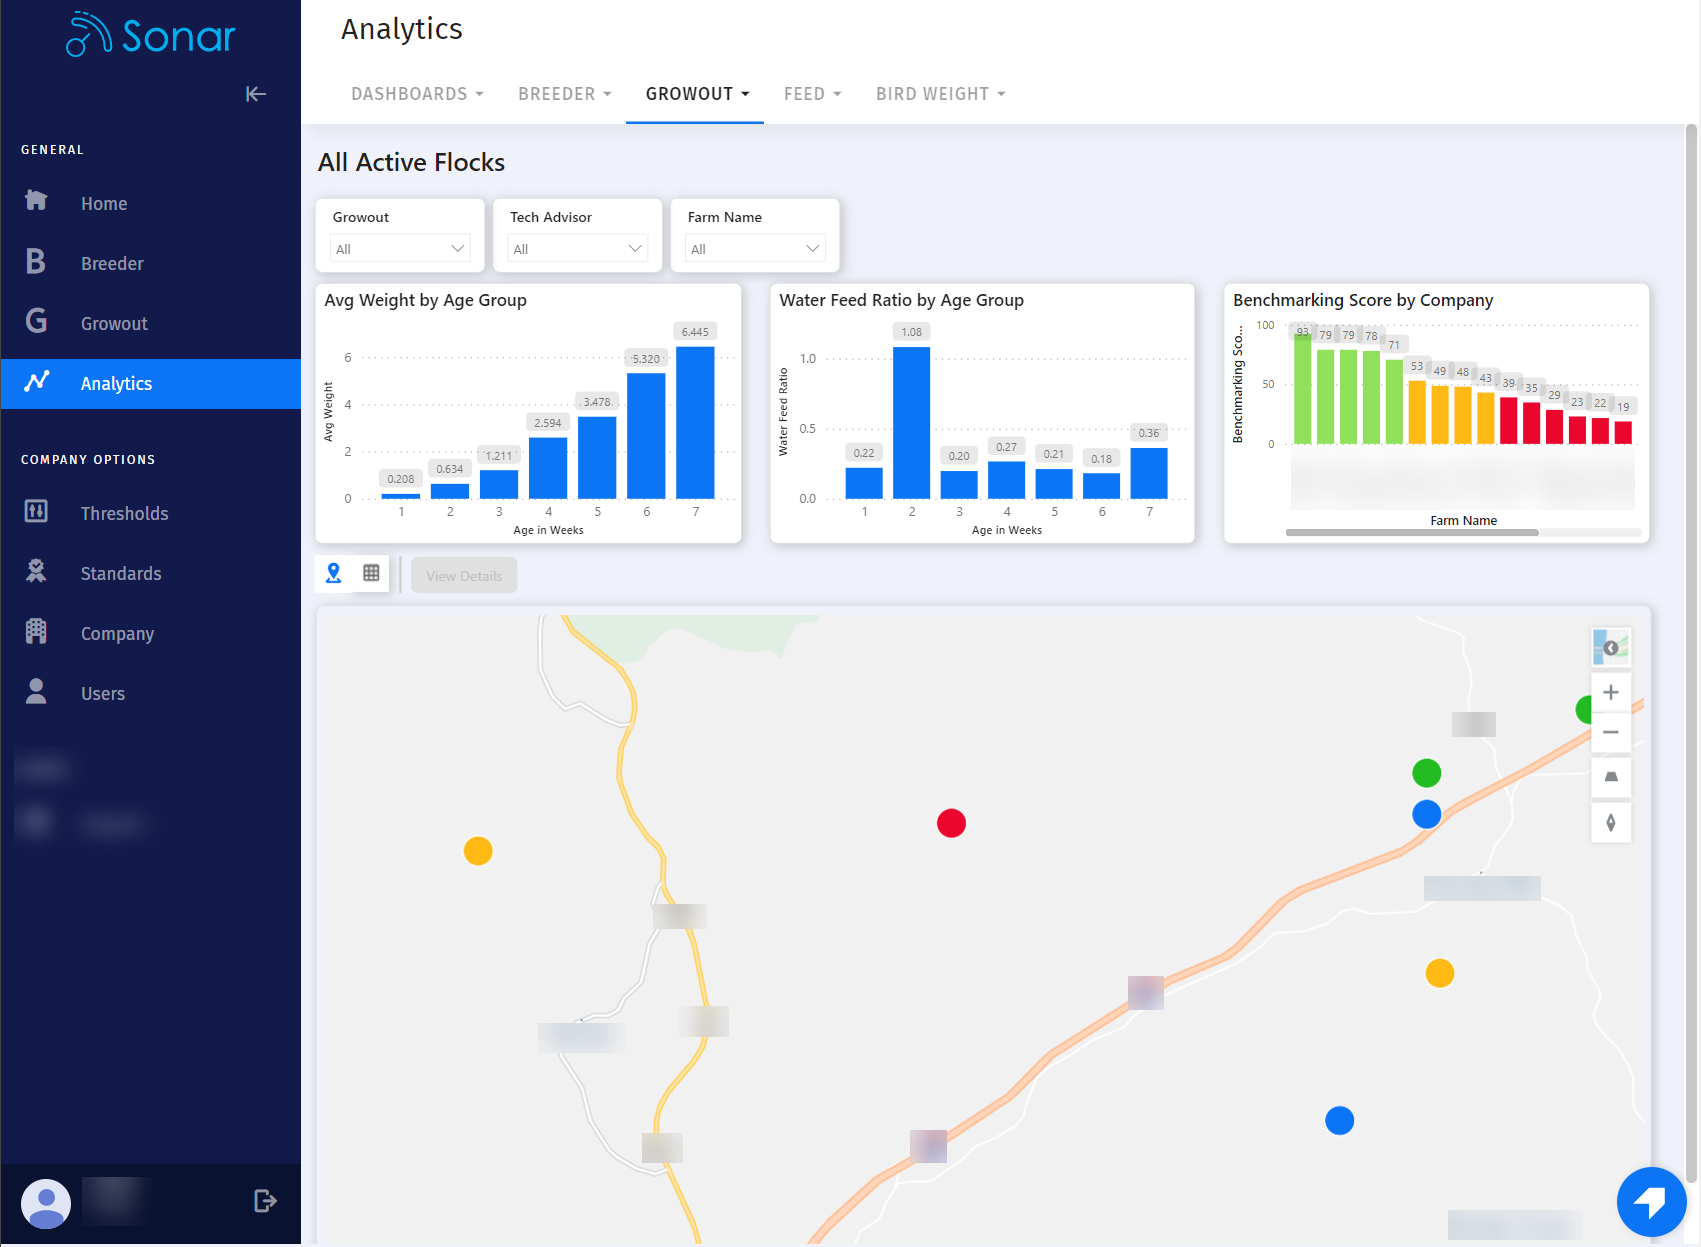Screen dimensions: 1701x1247
Task: Click the orange 53 benchmarking score bar
Action: 1417,412
